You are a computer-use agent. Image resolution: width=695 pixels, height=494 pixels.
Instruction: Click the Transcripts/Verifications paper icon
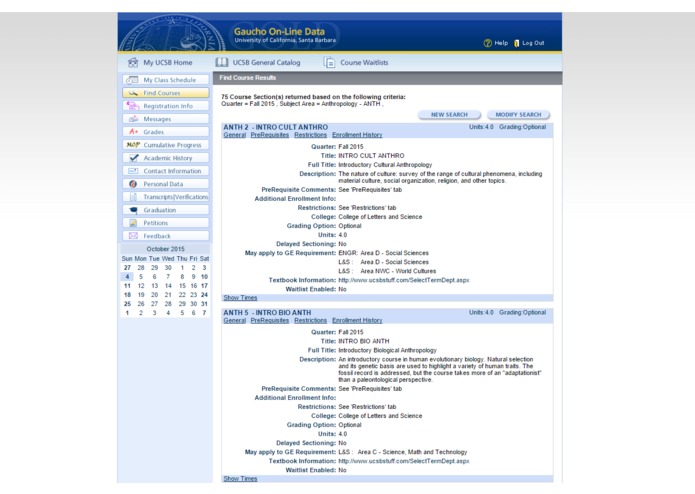[133, 197]
